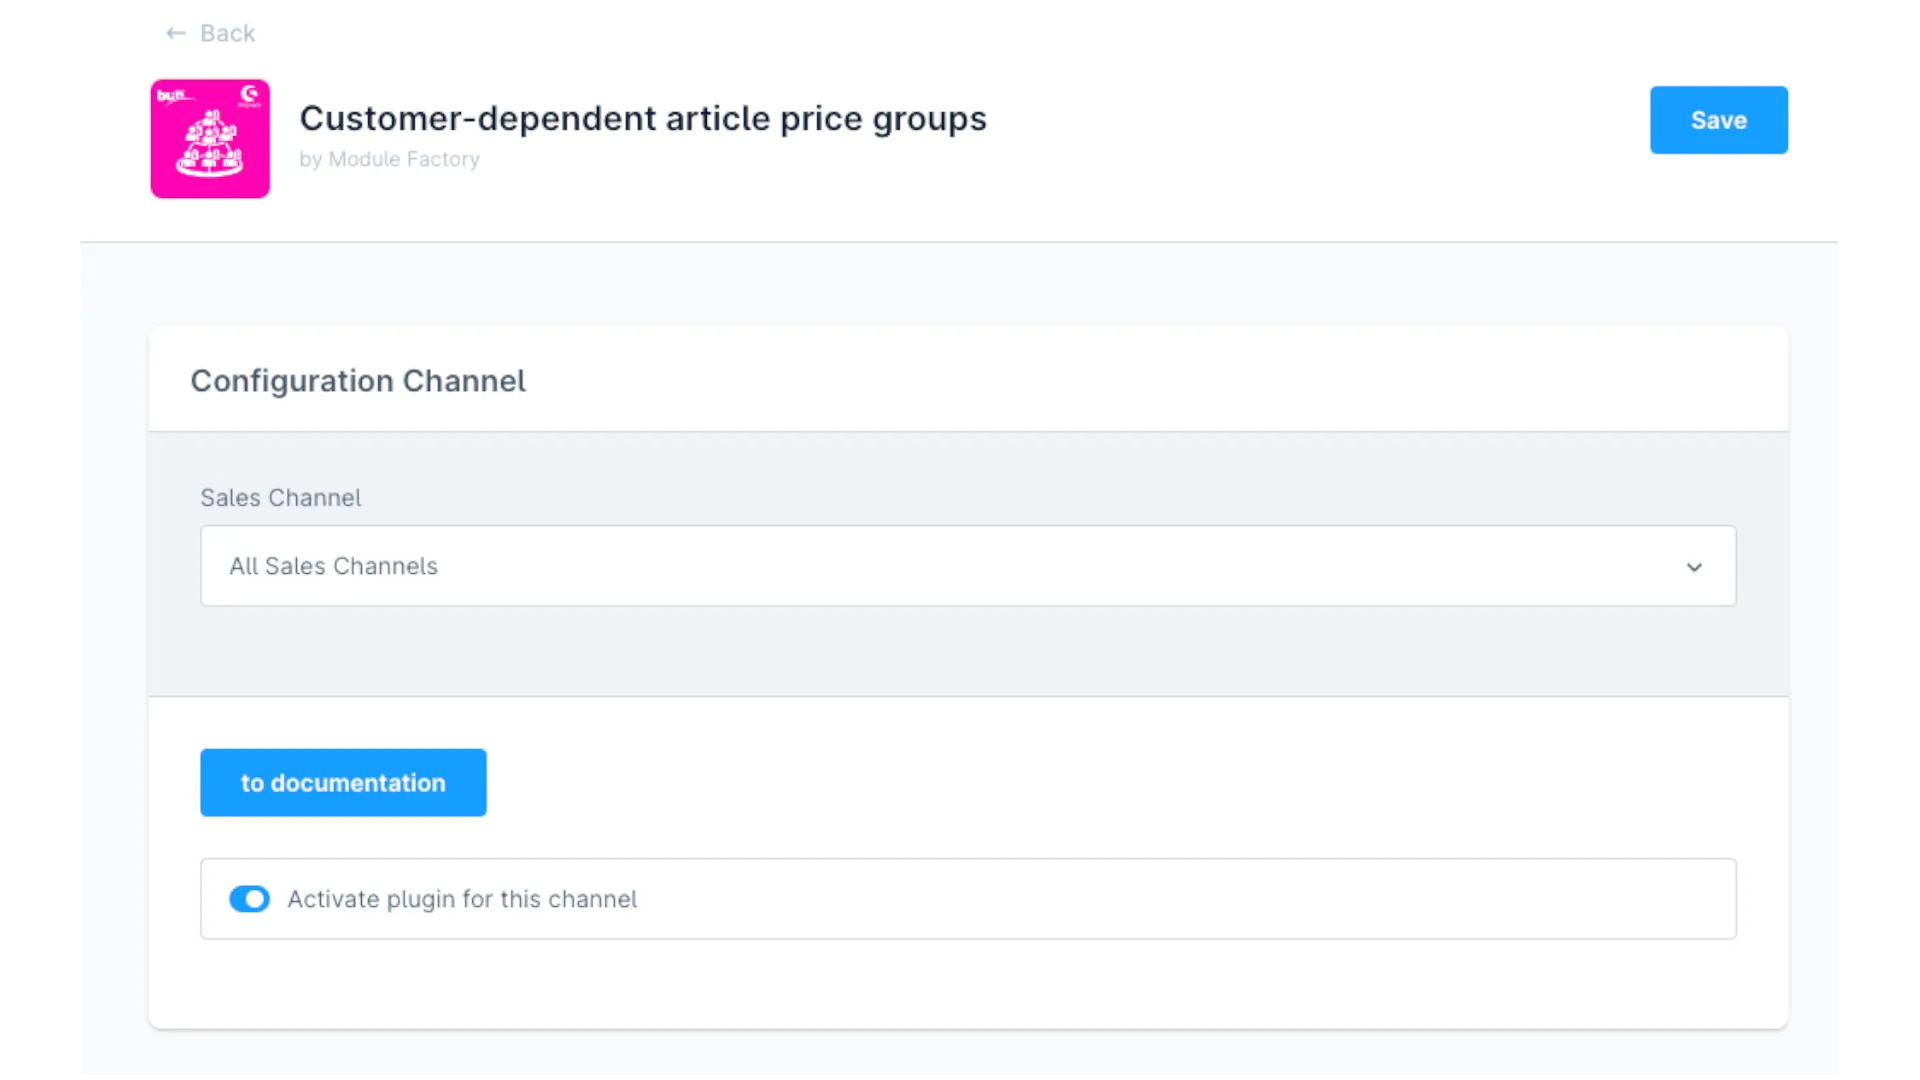Screen dimensions: 1920x1080
Task: Open the 'to documentation' button
Action: pos(343,783)
